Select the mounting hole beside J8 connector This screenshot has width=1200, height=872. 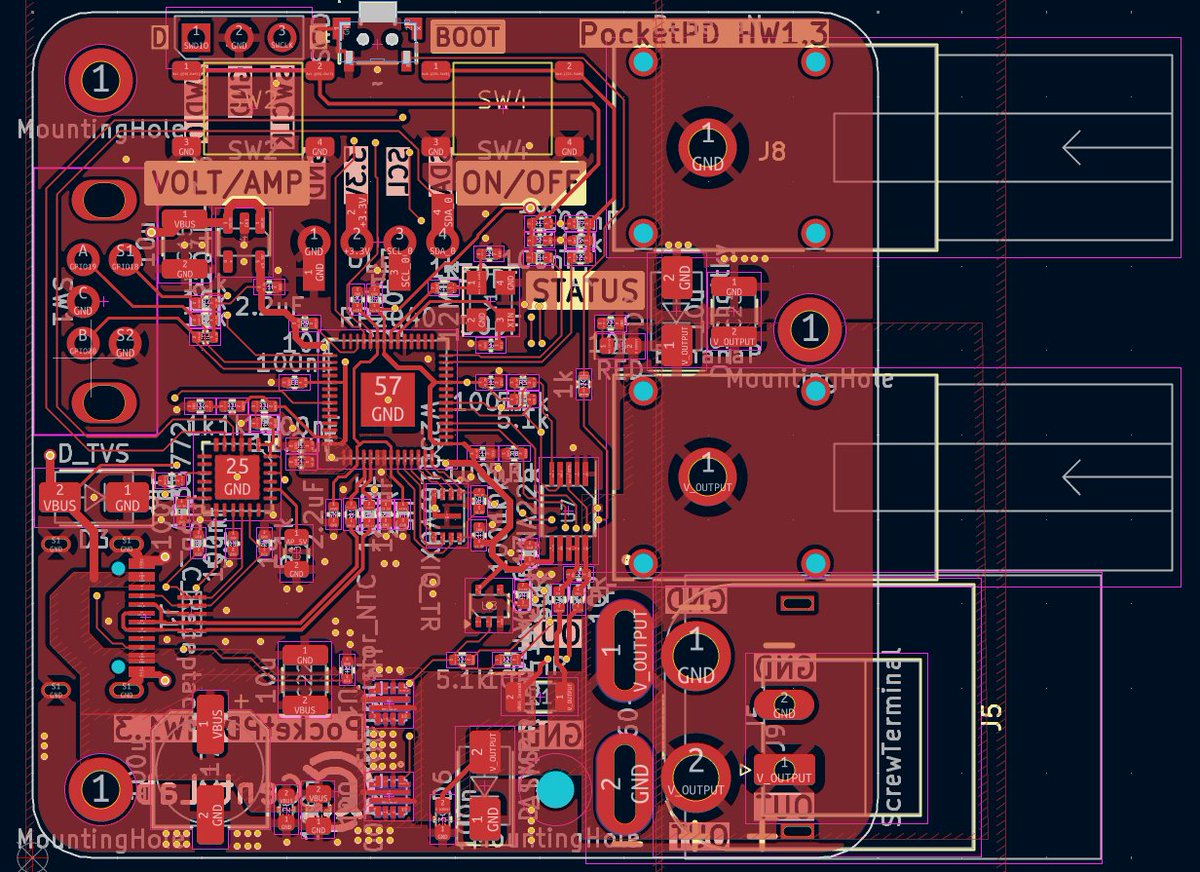pyautogui.click(x=810, y=329)
